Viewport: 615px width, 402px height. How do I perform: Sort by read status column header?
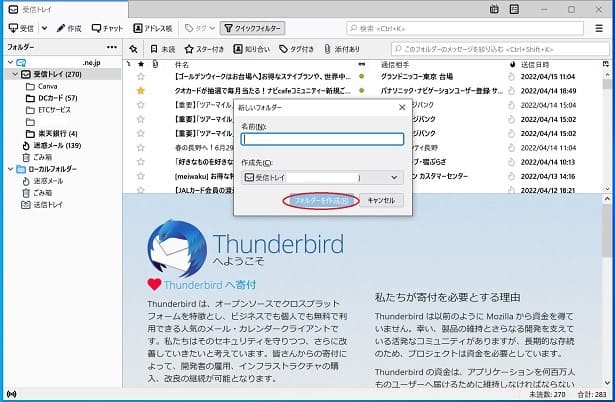362,64
